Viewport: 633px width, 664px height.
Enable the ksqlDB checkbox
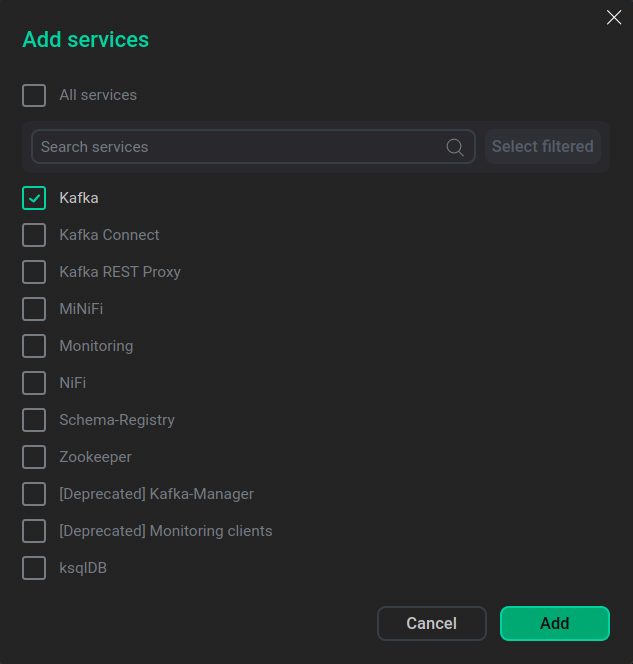click(34, 568)
